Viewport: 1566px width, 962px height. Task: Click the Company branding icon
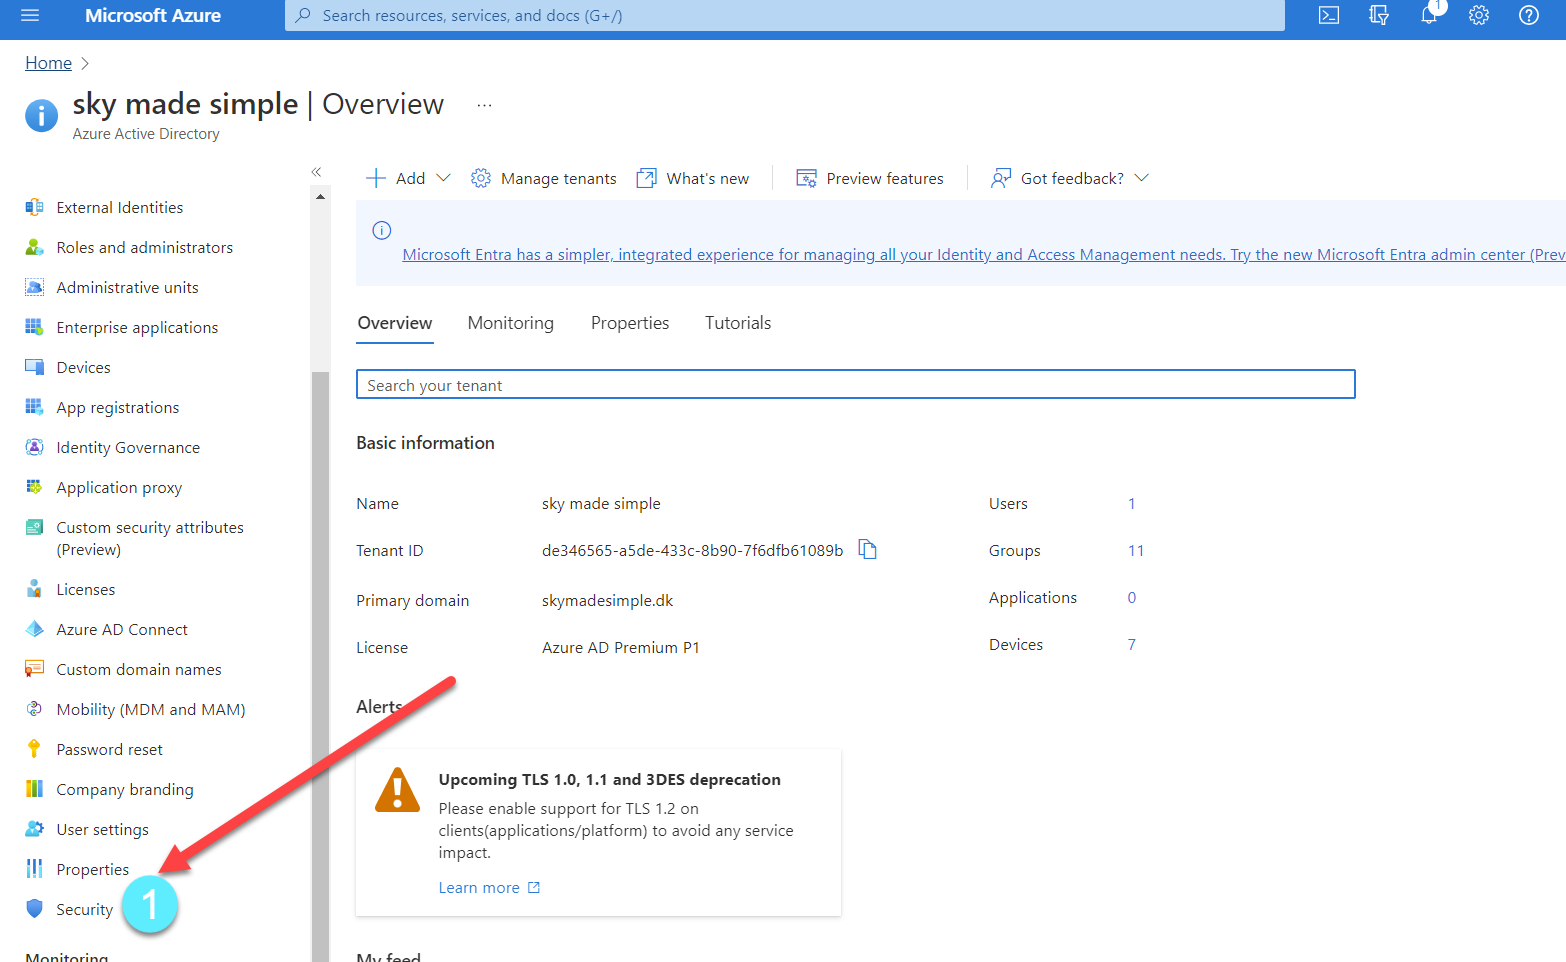pos(34,789)
